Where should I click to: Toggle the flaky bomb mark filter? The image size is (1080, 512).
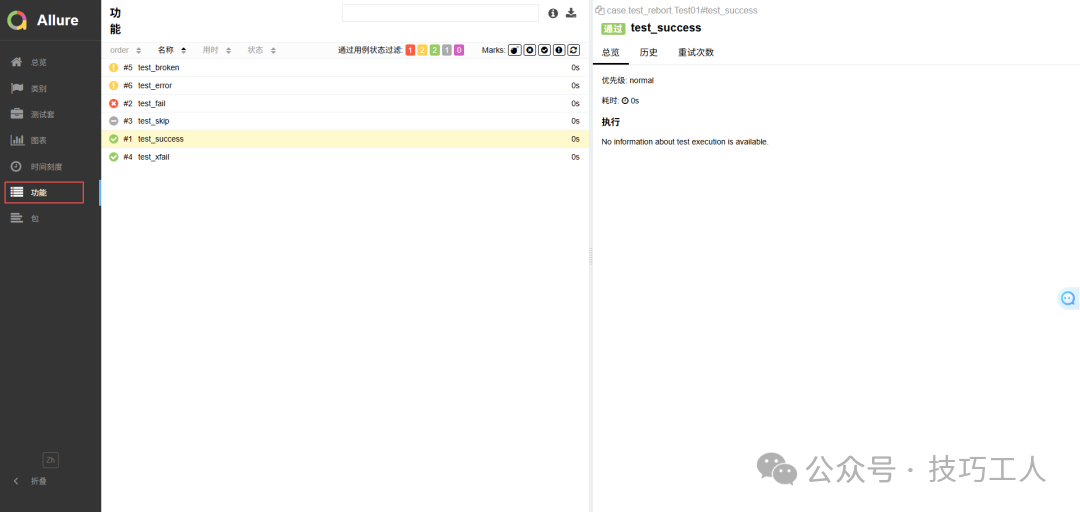514,50
